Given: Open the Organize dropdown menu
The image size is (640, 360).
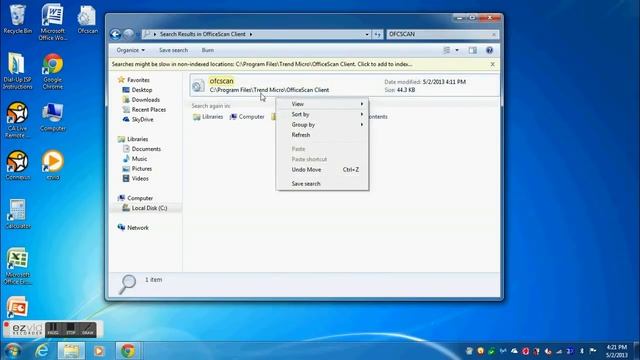Looking at the screenshot, I should [130, 50].
